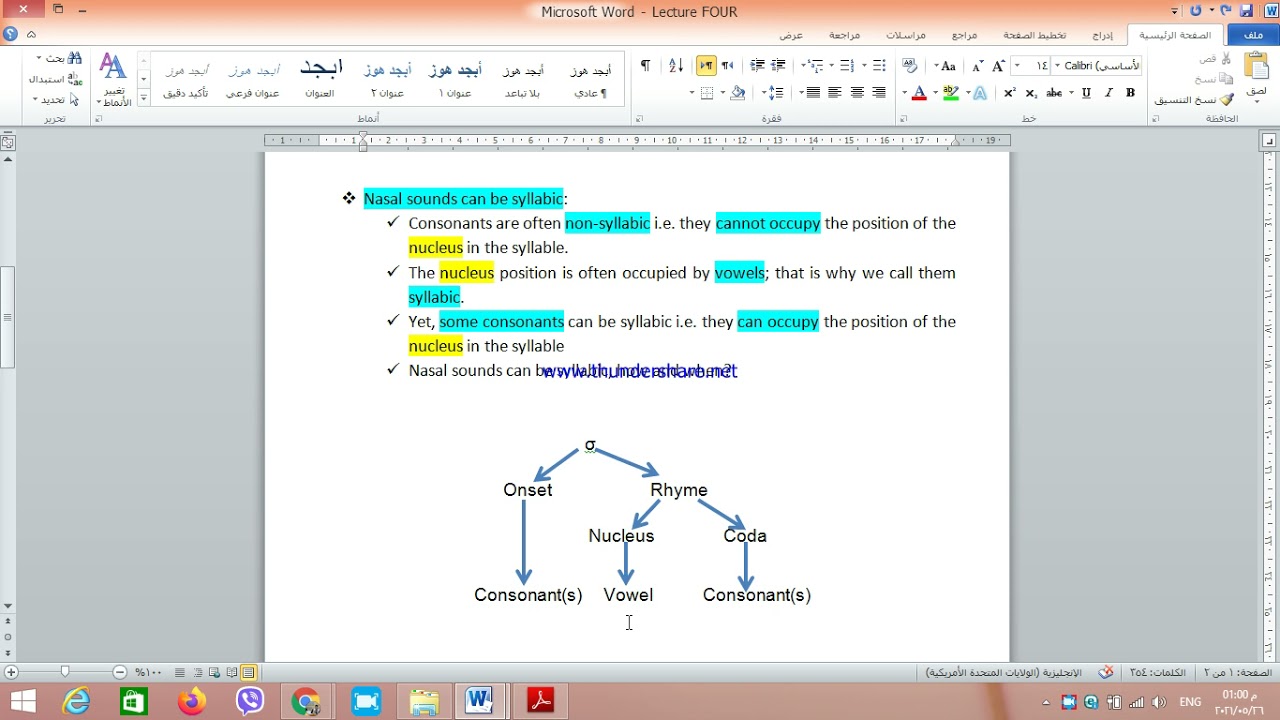
Task: Open the font color dropdown arrow
Action: [x=904, y=93]
